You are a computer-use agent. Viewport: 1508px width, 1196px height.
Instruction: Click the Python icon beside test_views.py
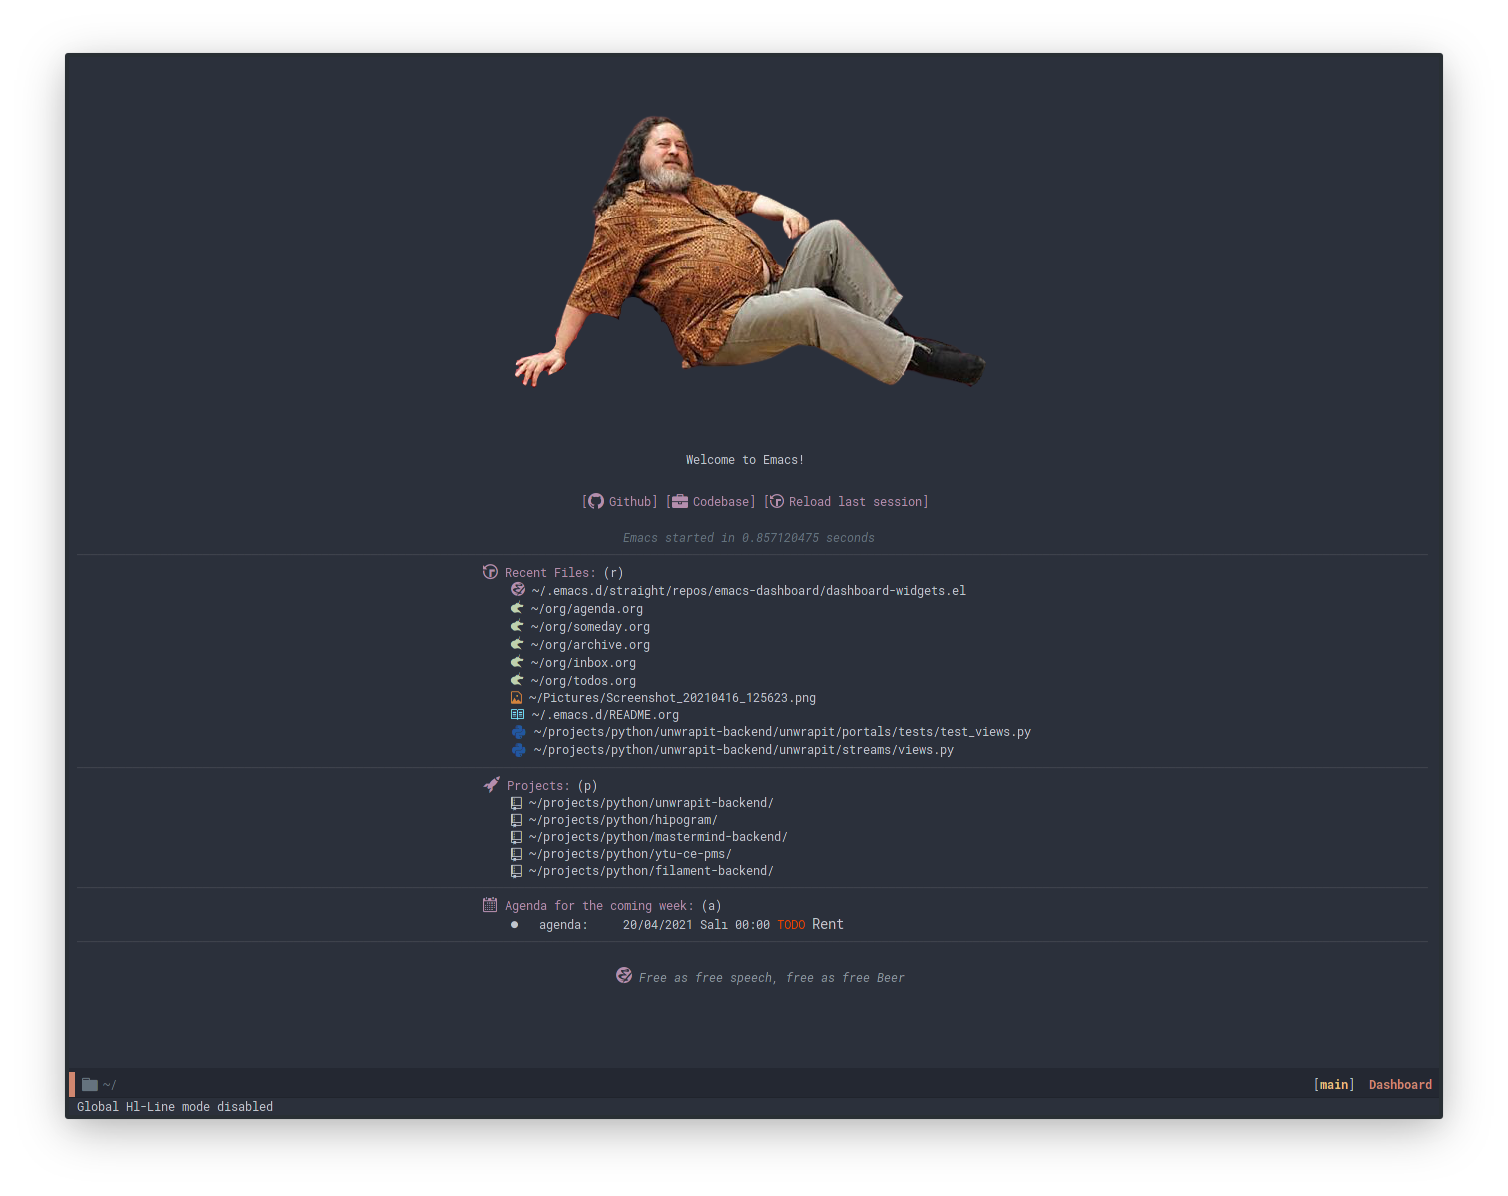(519, 732)
